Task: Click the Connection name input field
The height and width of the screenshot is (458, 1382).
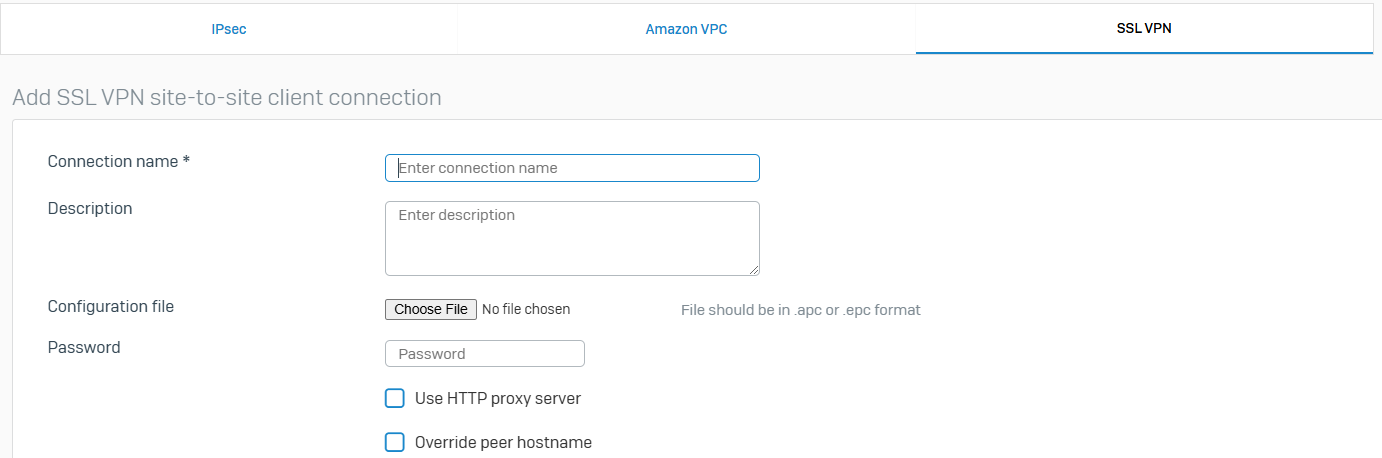Action: pos(572,168)
